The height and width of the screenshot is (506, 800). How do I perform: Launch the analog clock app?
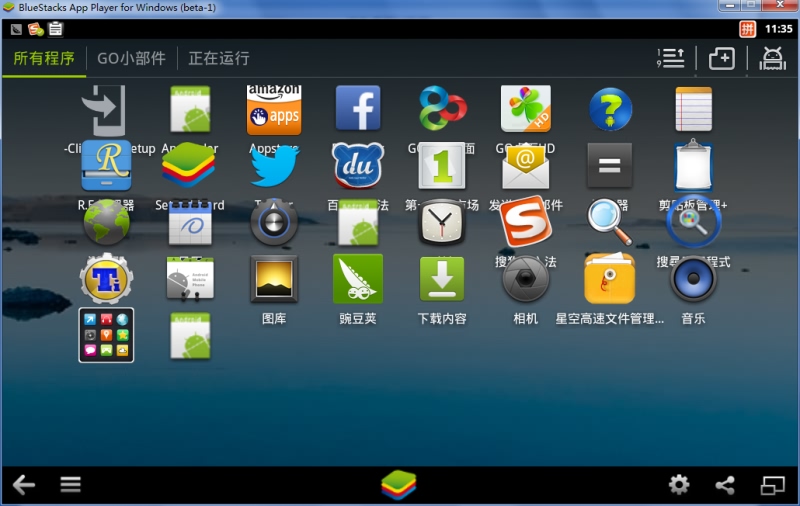pyautogui.click(x=442, y=222)
